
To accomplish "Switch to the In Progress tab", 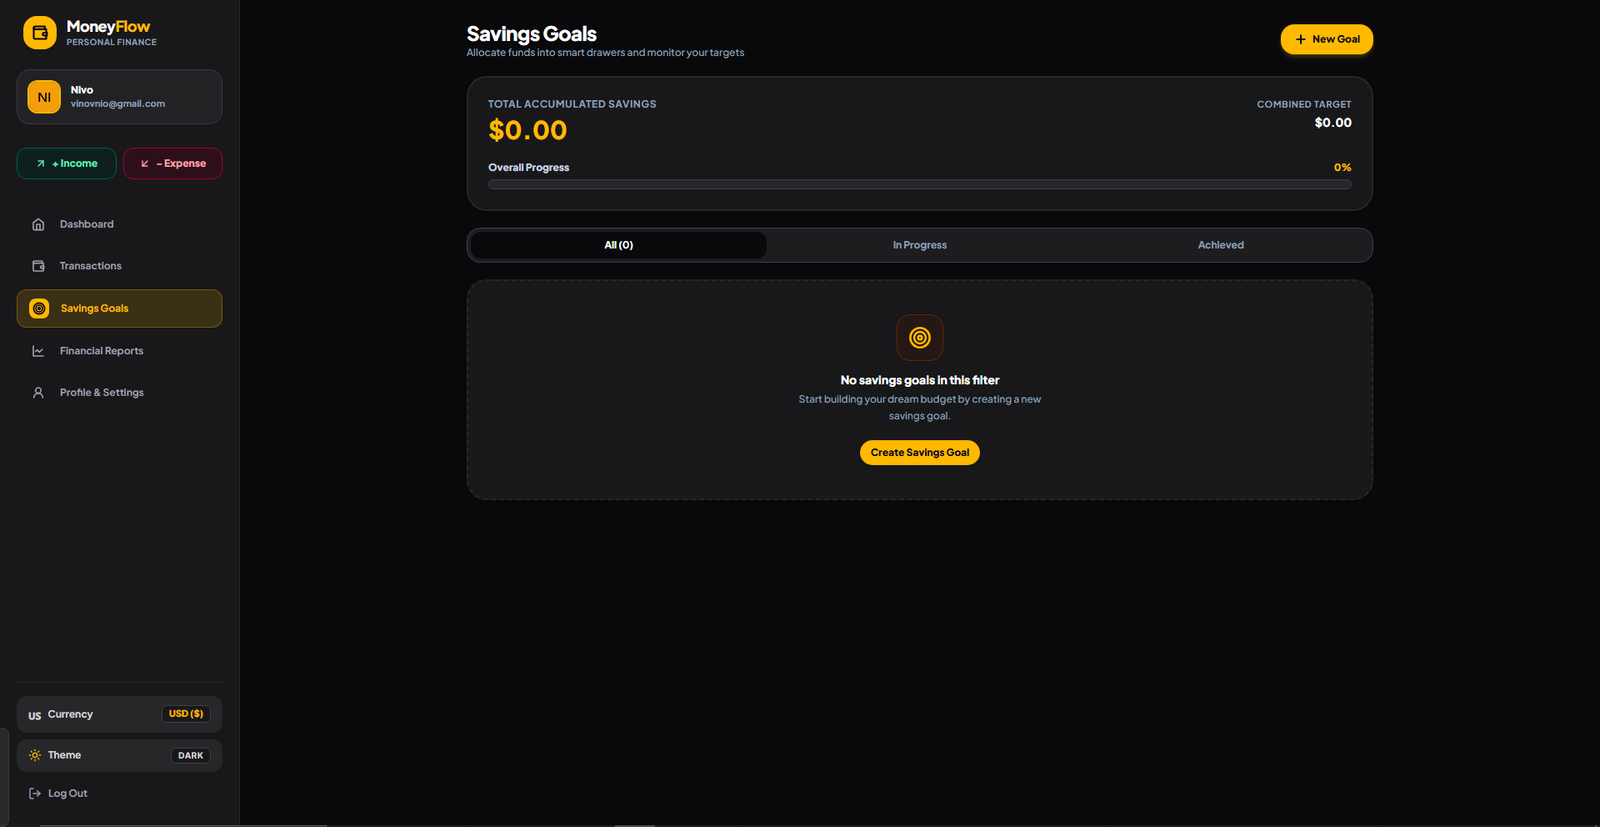I will pyautogui.click(x=920, y=245).
